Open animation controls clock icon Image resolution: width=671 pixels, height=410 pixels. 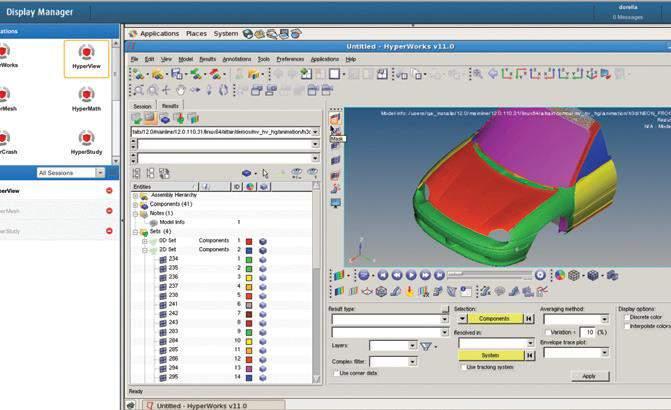(x=540, y=275)
